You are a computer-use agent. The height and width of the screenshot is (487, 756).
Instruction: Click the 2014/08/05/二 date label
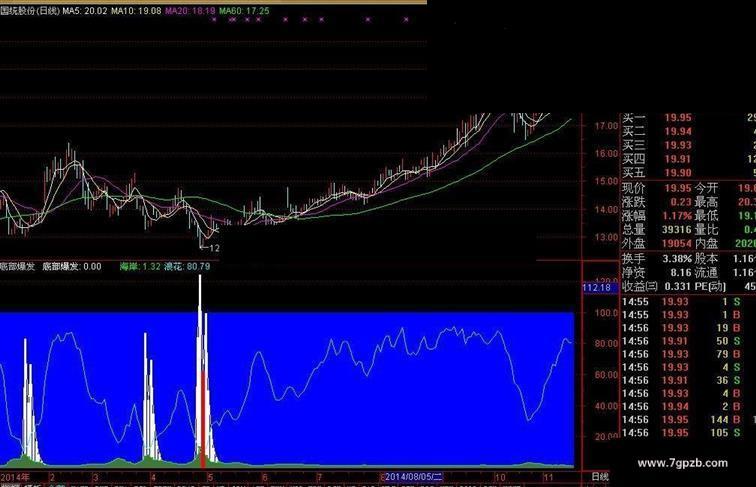tap(414, 477)
